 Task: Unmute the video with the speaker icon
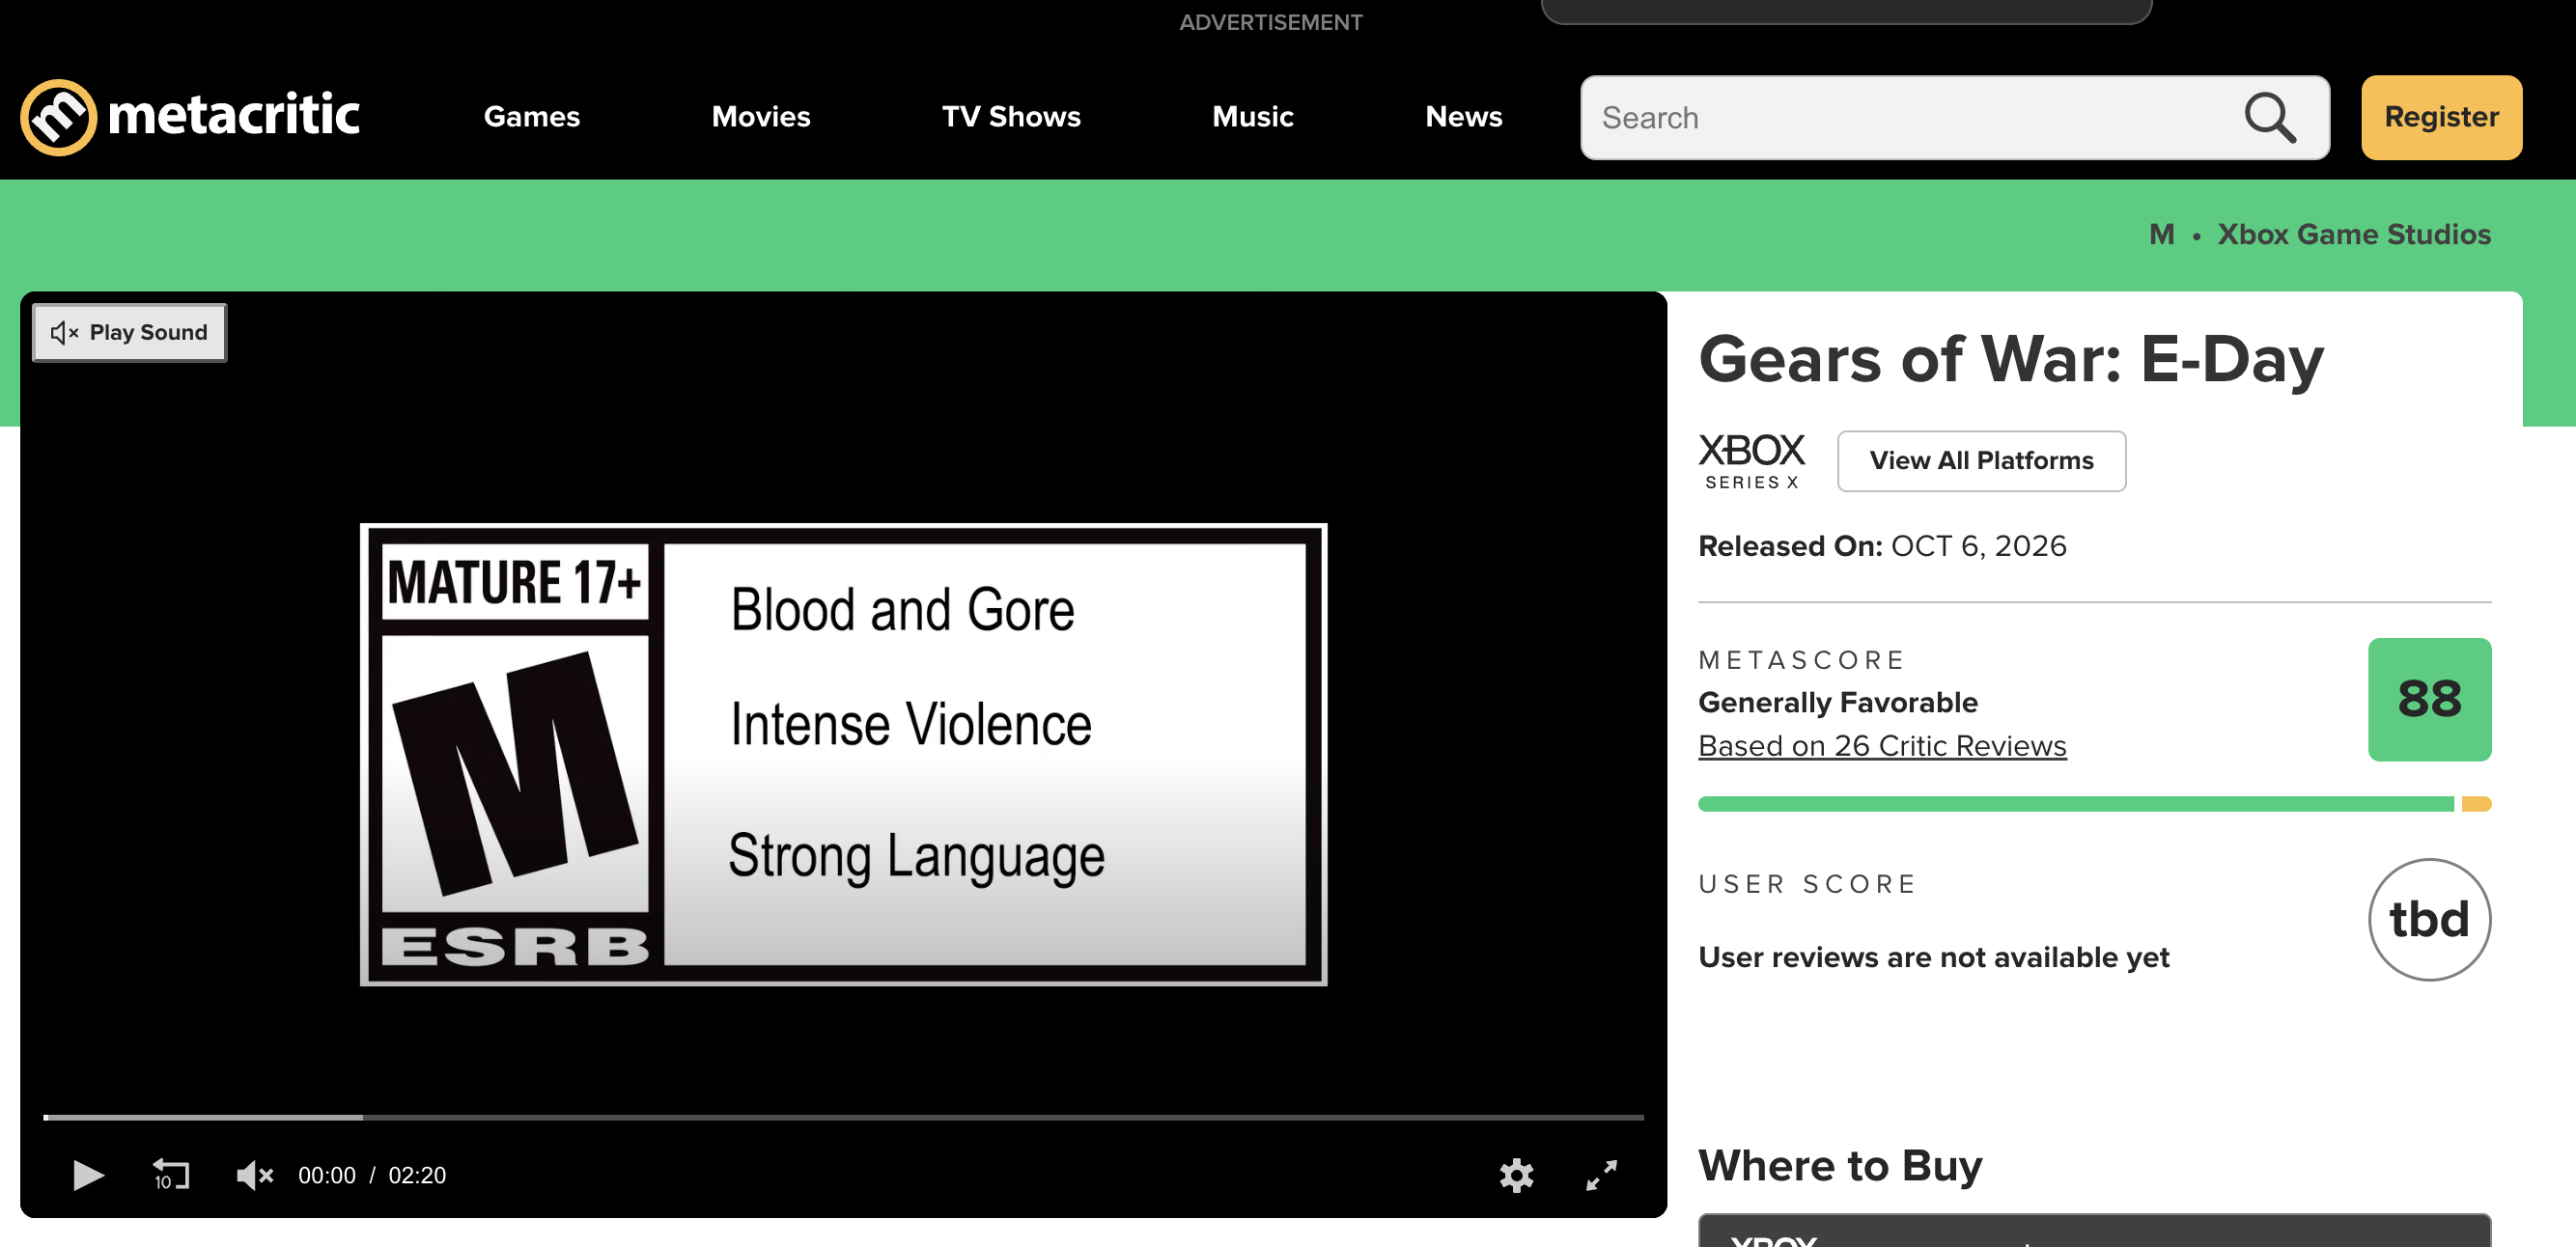click(254, 1175)
